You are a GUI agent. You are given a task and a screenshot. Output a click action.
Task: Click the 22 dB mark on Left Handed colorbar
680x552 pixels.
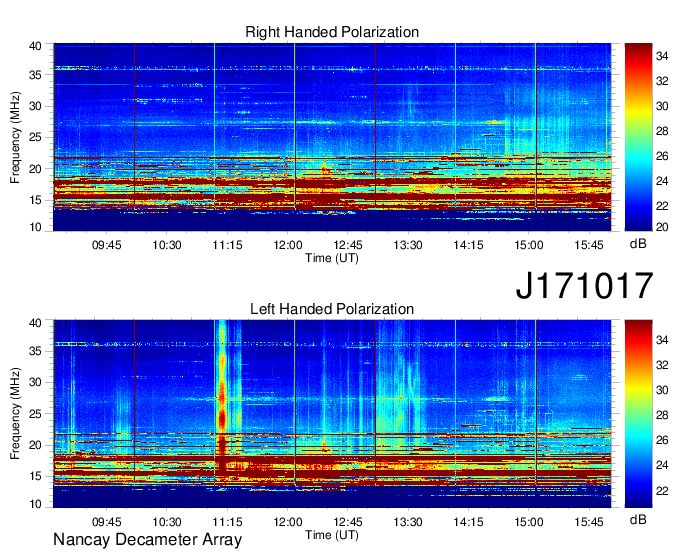pyautogui.click(x=662, y=491)
